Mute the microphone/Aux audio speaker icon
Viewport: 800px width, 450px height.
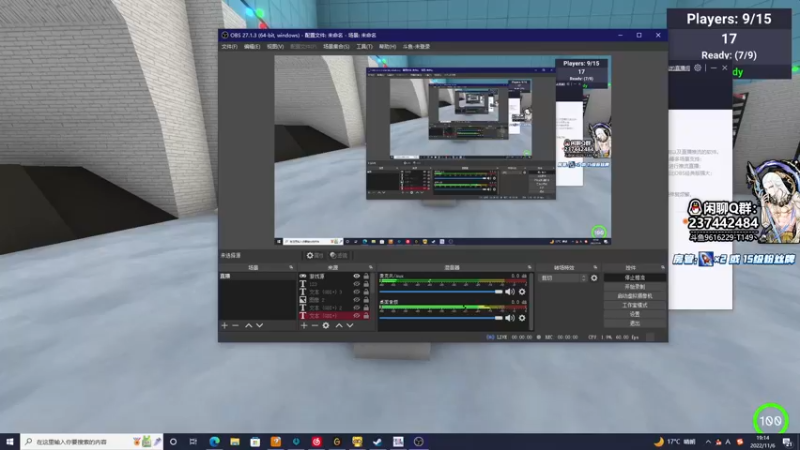(510, 291)
